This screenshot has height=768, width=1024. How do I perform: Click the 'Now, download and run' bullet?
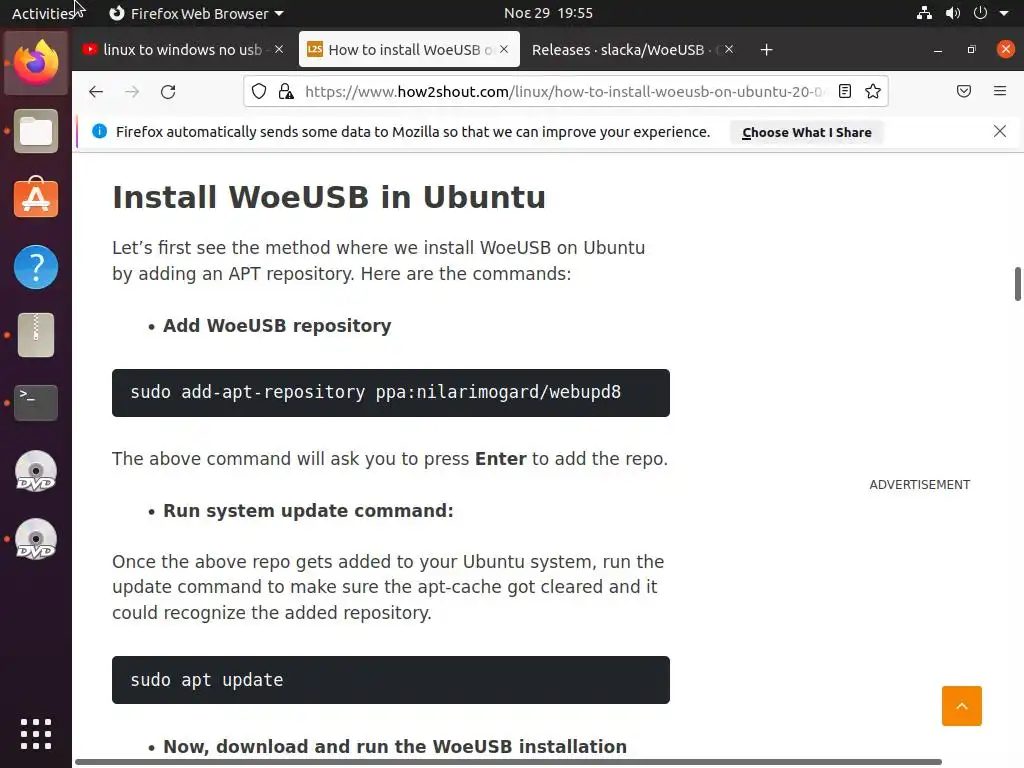pos(394,746)
